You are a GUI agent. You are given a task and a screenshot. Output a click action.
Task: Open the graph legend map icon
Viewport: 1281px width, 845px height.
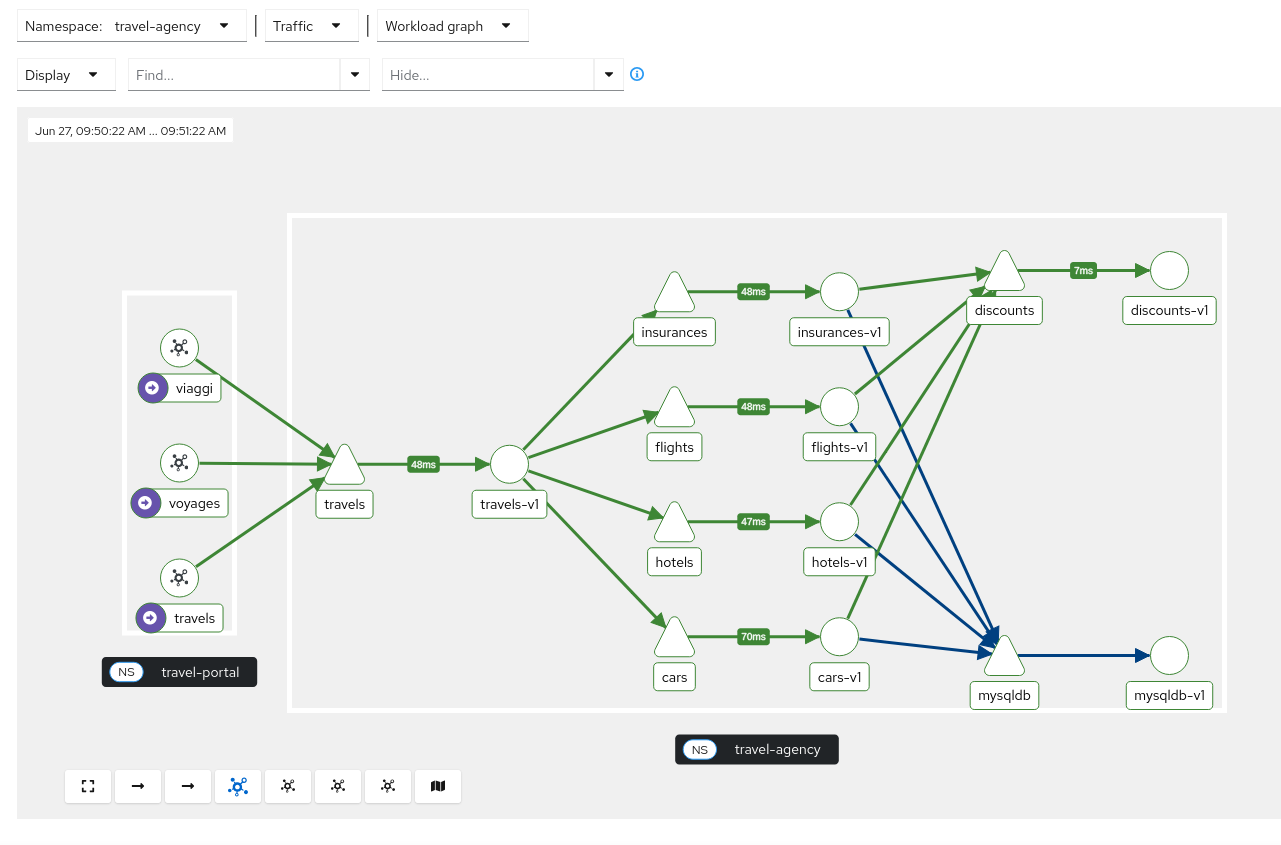point(438,786)
